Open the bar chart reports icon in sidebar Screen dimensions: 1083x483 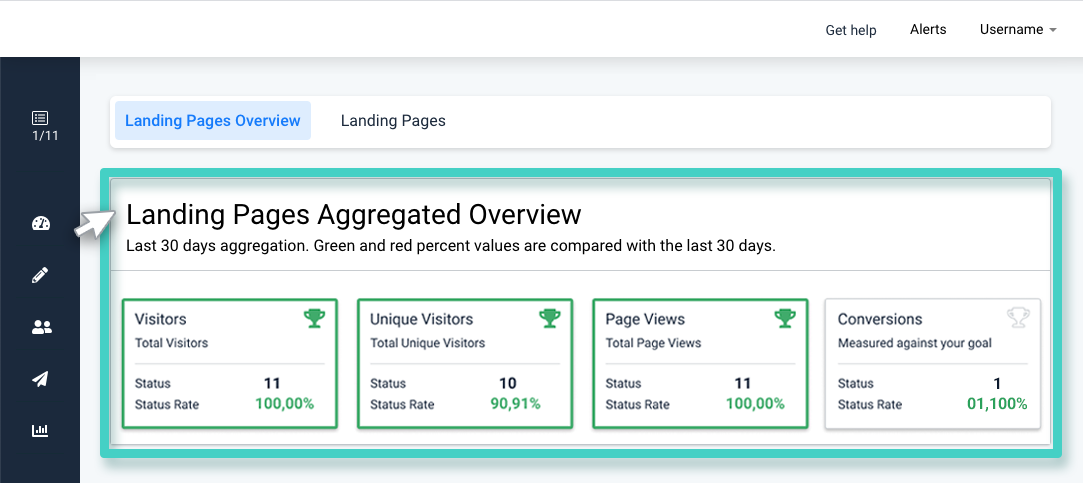[x=41, y=430]
